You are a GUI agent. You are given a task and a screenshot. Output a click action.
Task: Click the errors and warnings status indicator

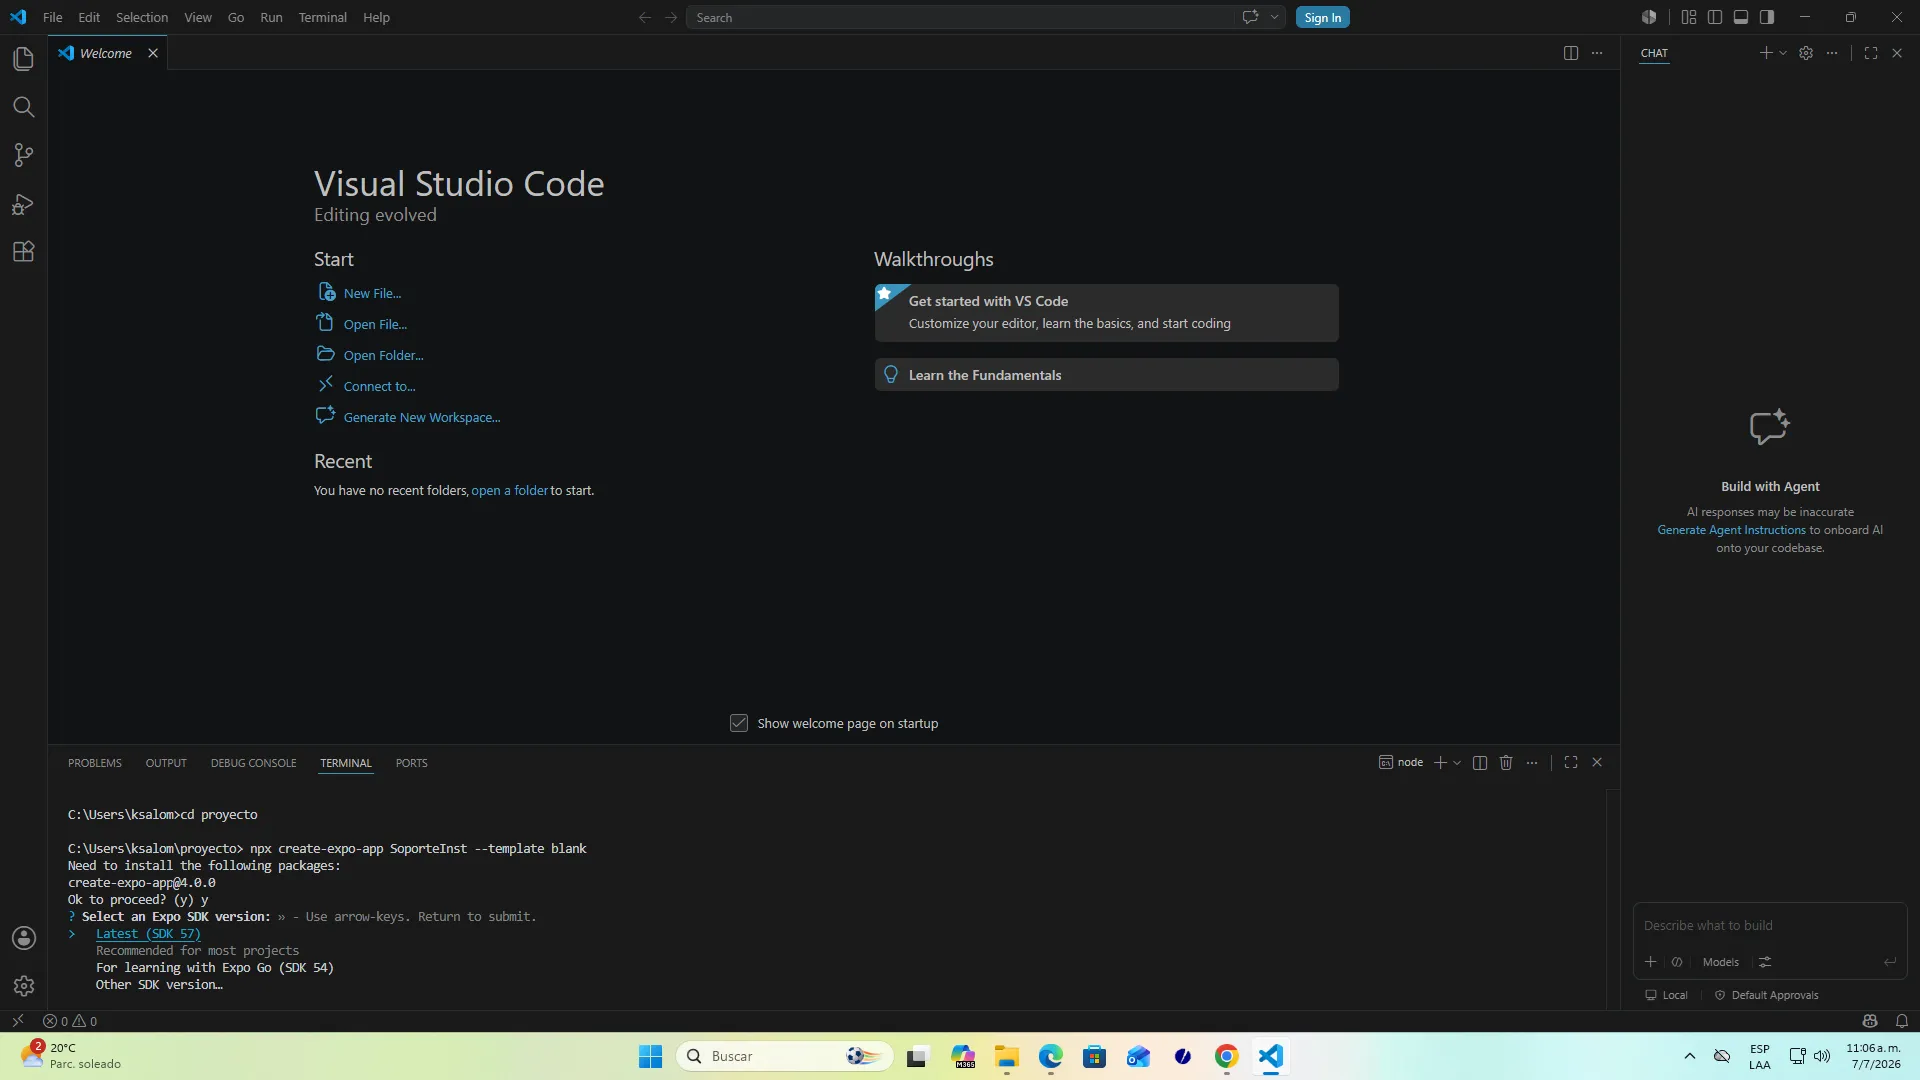(70, 1021)
